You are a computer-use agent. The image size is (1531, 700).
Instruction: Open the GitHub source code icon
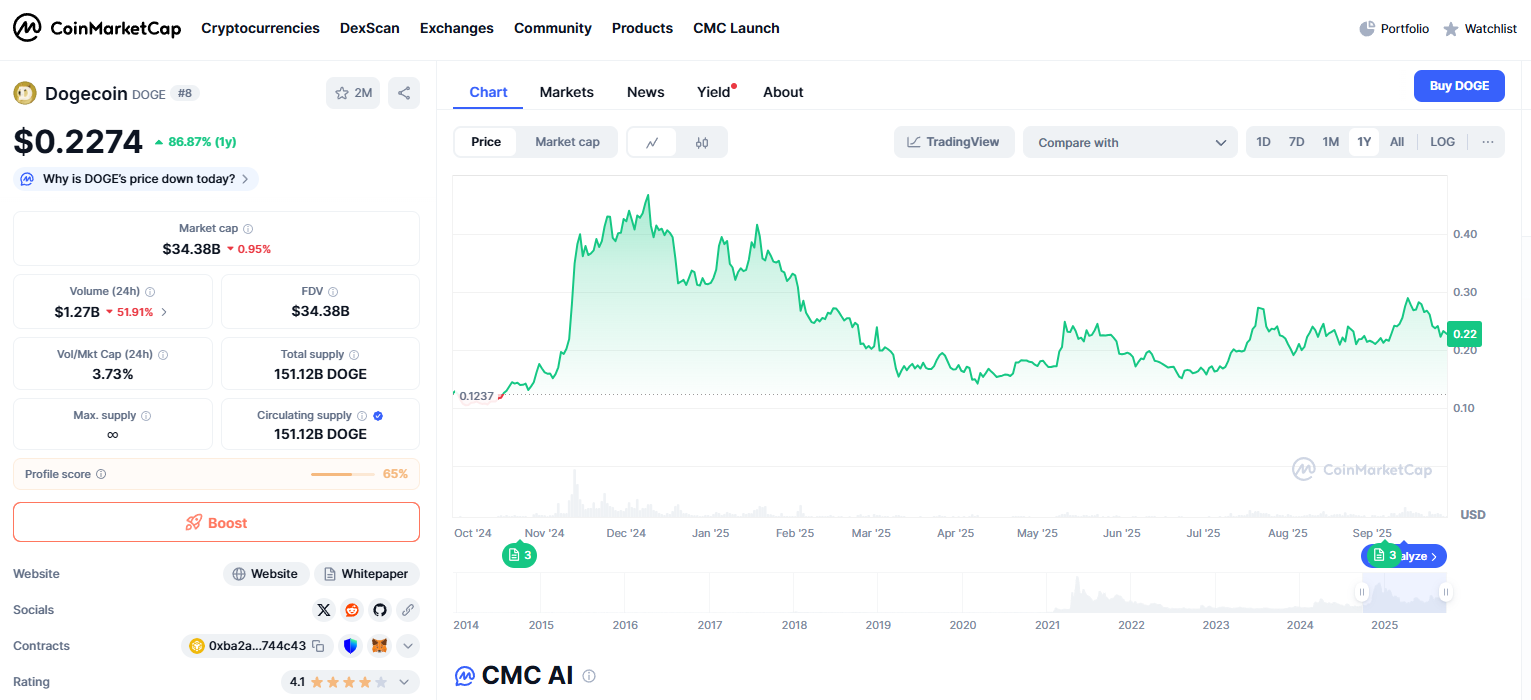click(380, 609)
